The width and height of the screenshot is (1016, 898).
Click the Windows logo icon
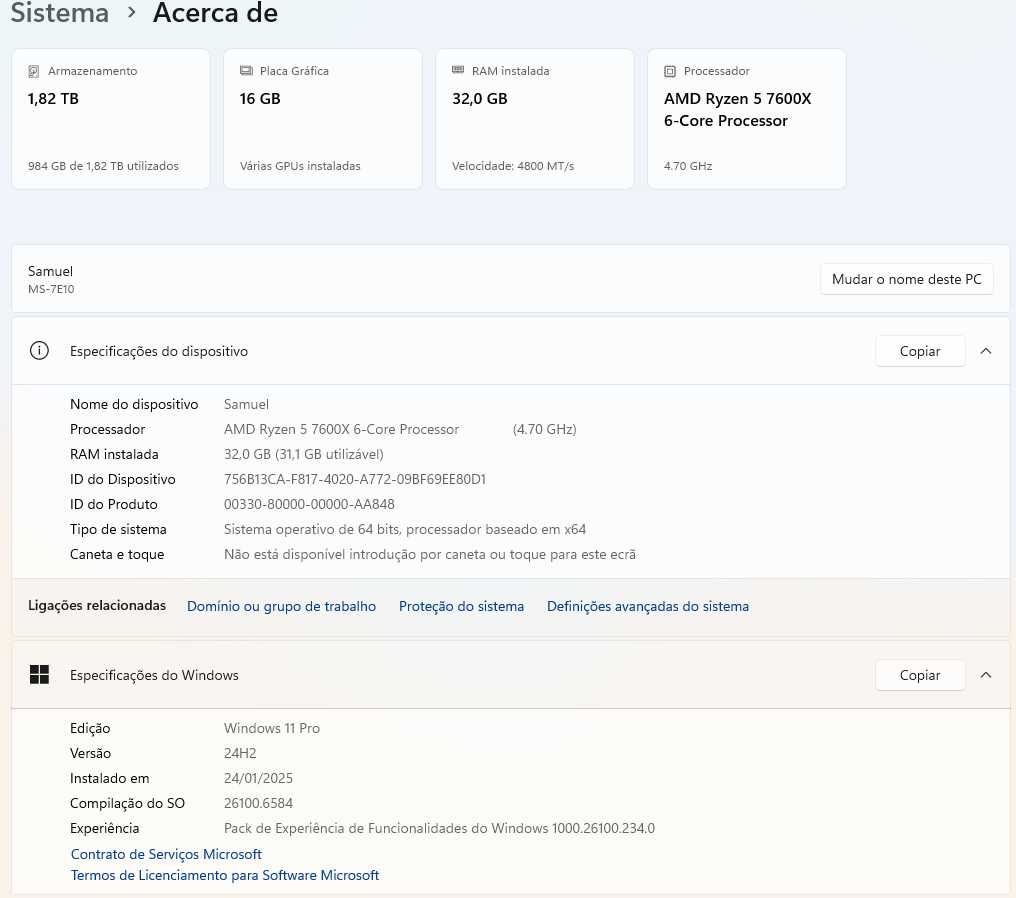click(40, 674)
